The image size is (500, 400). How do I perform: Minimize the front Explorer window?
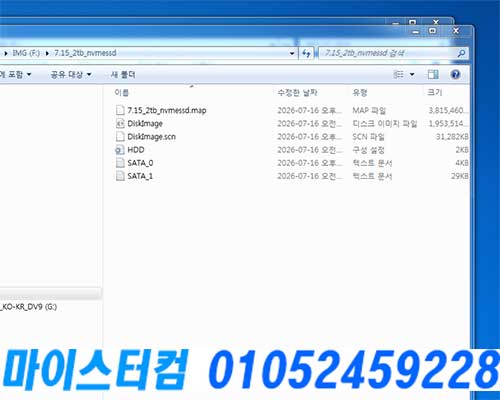(416, 32)
